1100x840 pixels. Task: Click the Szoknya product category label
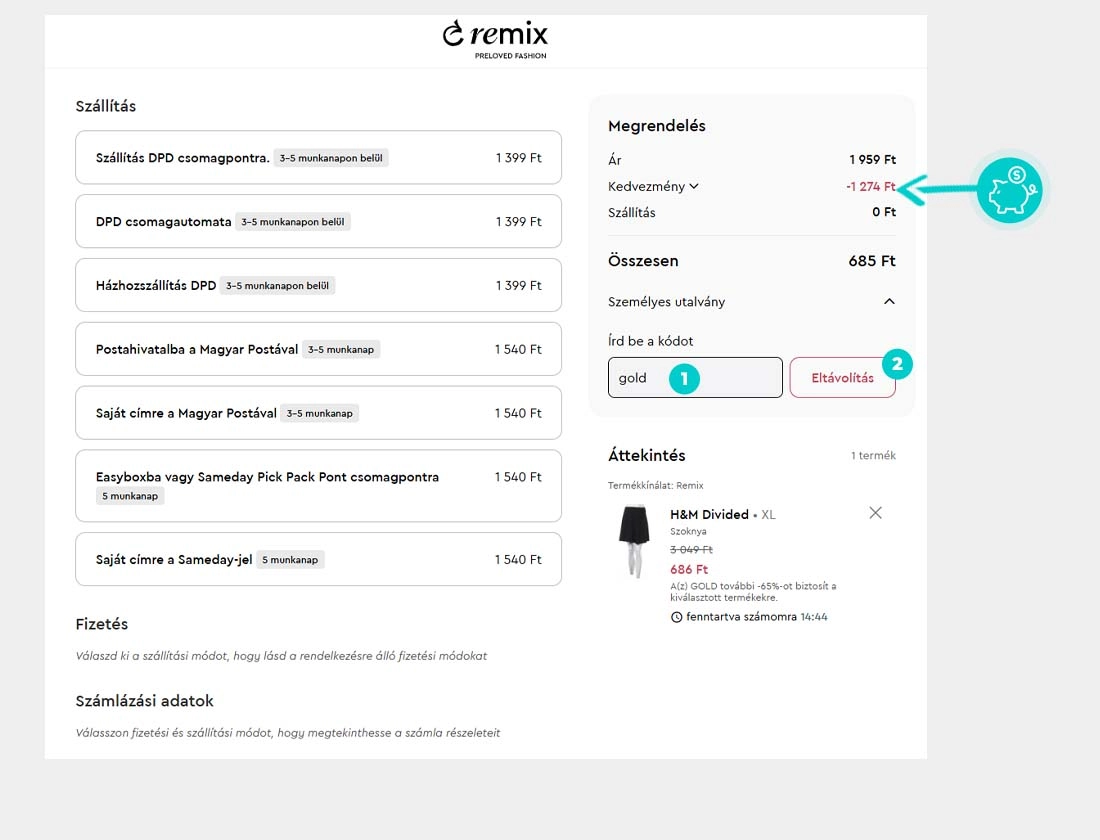[688, 531]
